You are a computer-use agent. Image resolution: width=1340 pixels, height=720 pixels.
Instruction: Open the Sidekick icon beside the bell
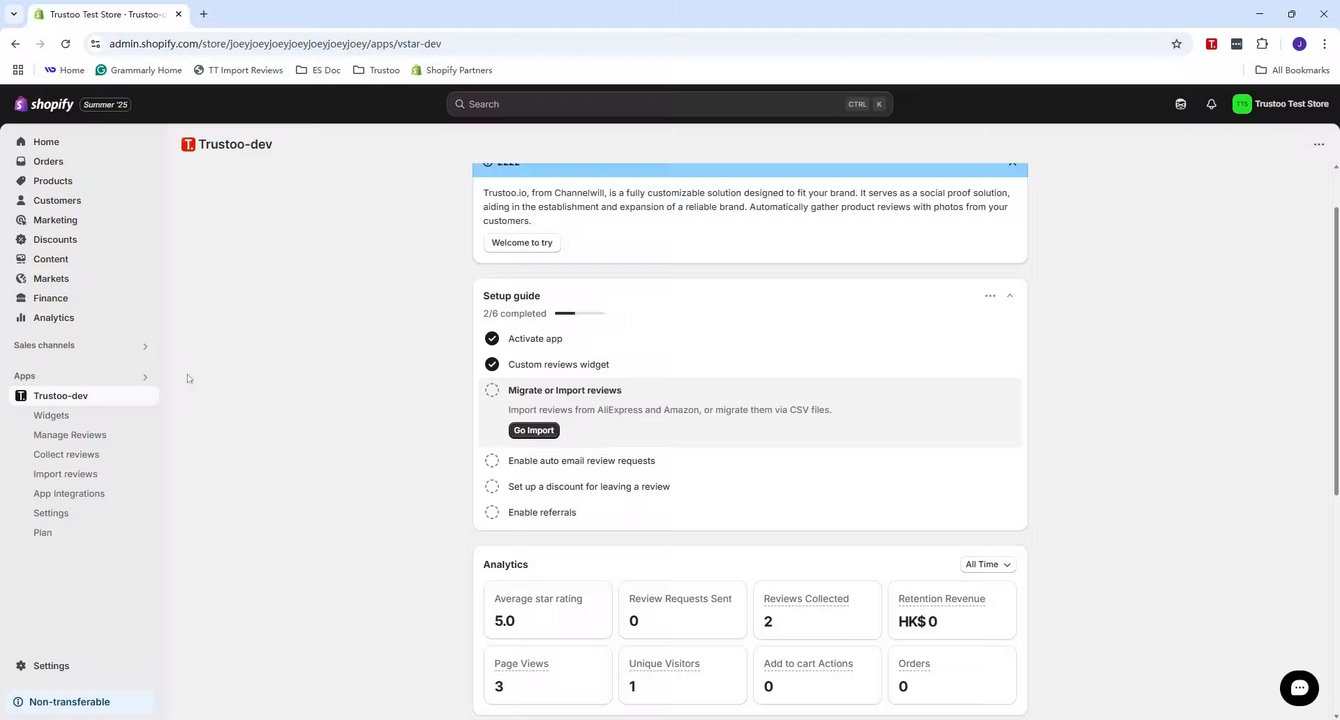click(x=1181, y=104)
